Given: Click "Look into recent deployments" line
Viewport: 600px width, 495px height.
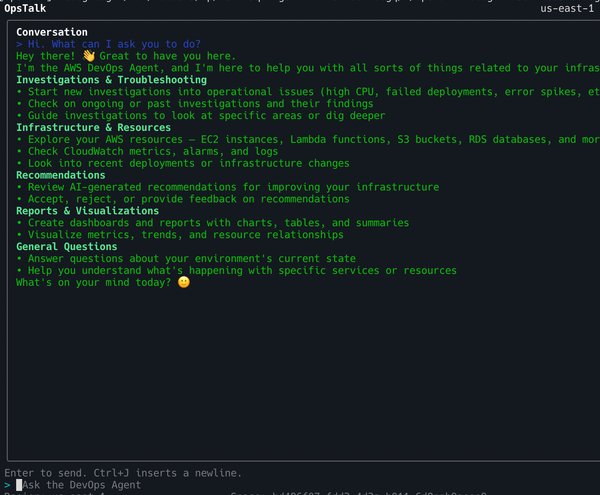Looking at the screenshot, I should tap(183, 163).
